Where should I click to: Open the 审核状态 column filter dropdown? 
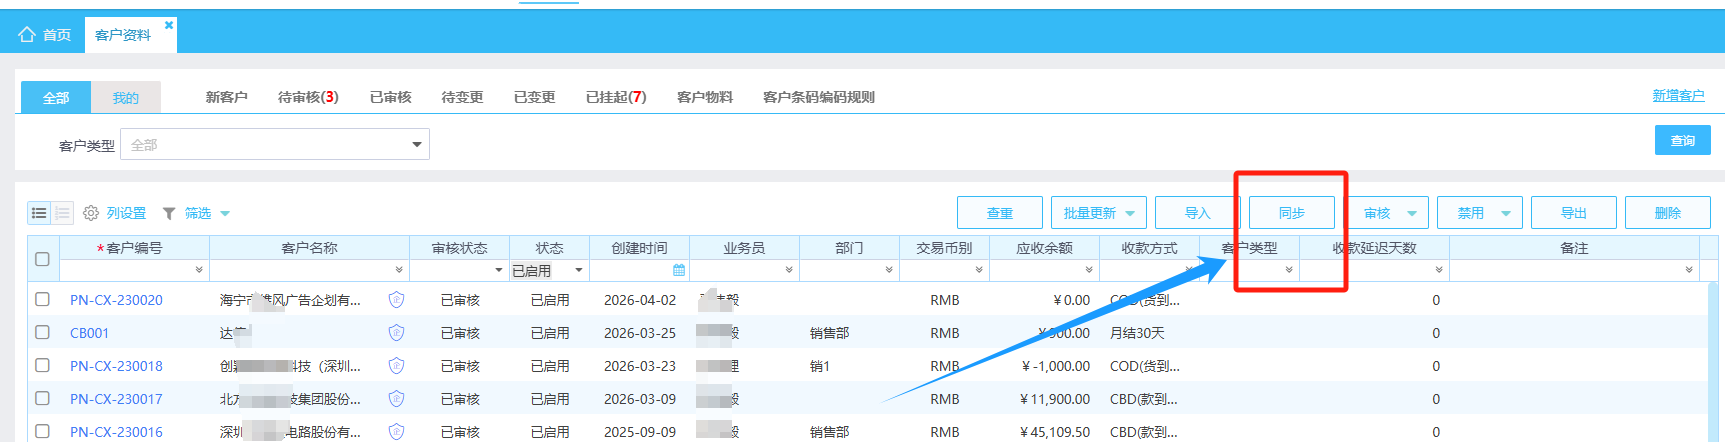point(499,270)
